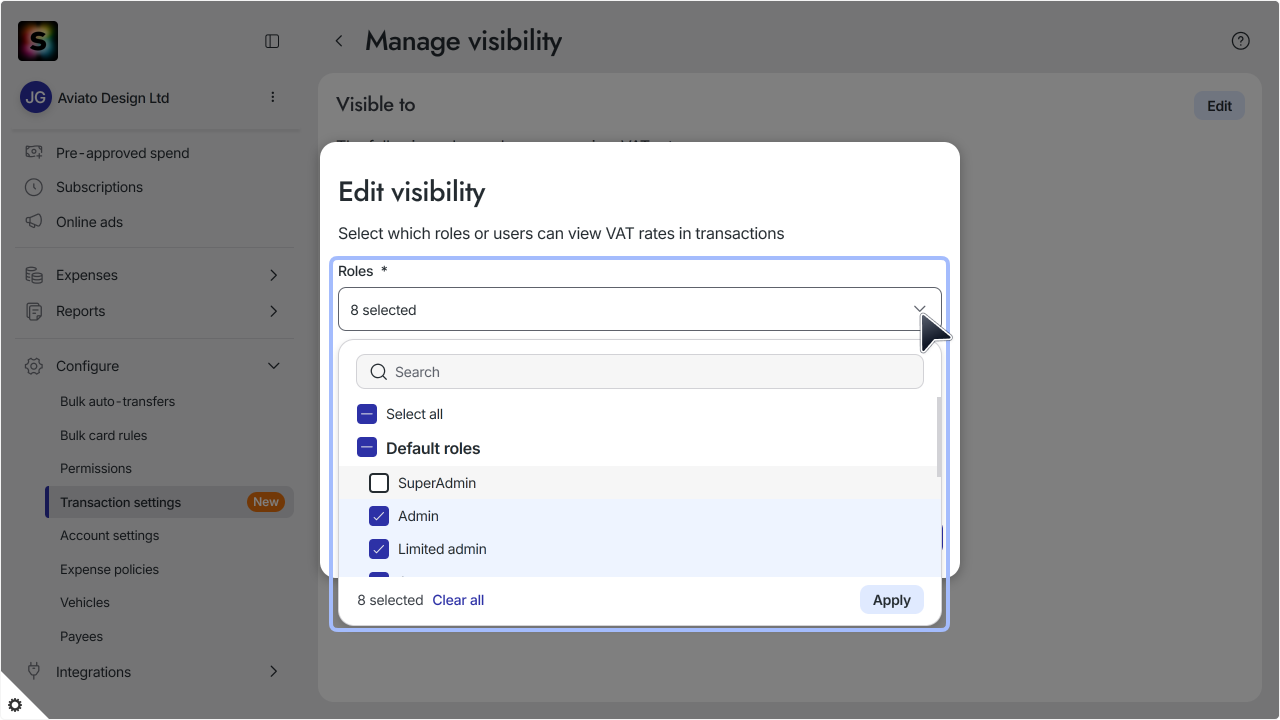Click the 8 selected footer text
Image resolution: width=1280 pixels, height=720 pixels.
390,600
